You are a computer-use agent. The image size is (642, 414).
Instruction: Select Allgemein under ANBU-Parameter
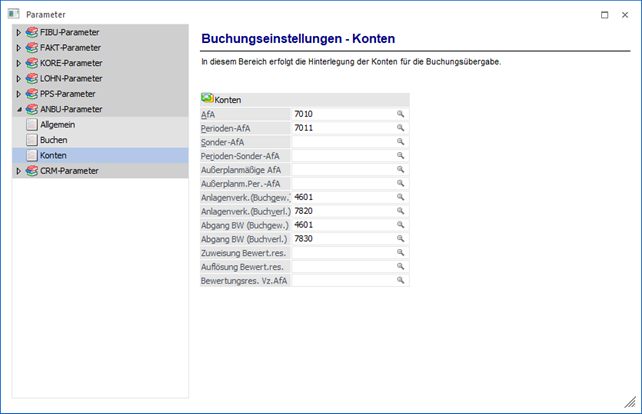58,125
